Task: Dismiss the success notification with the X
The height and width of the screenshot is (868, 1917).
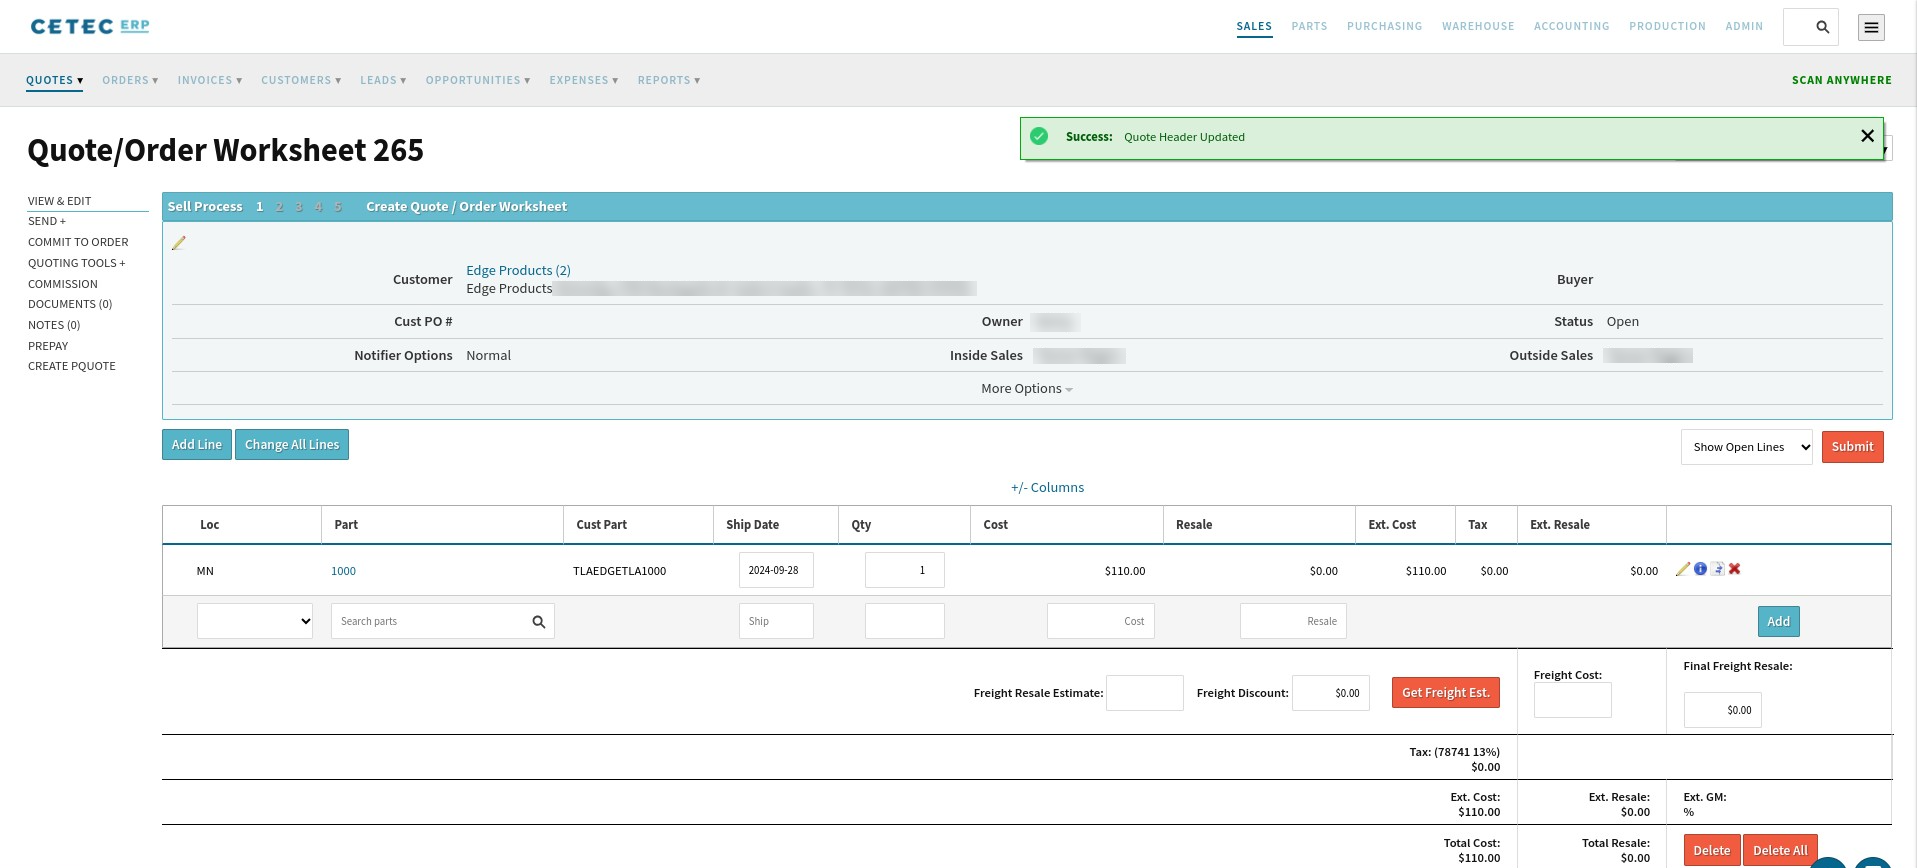Action: (x=1867, y=136)
